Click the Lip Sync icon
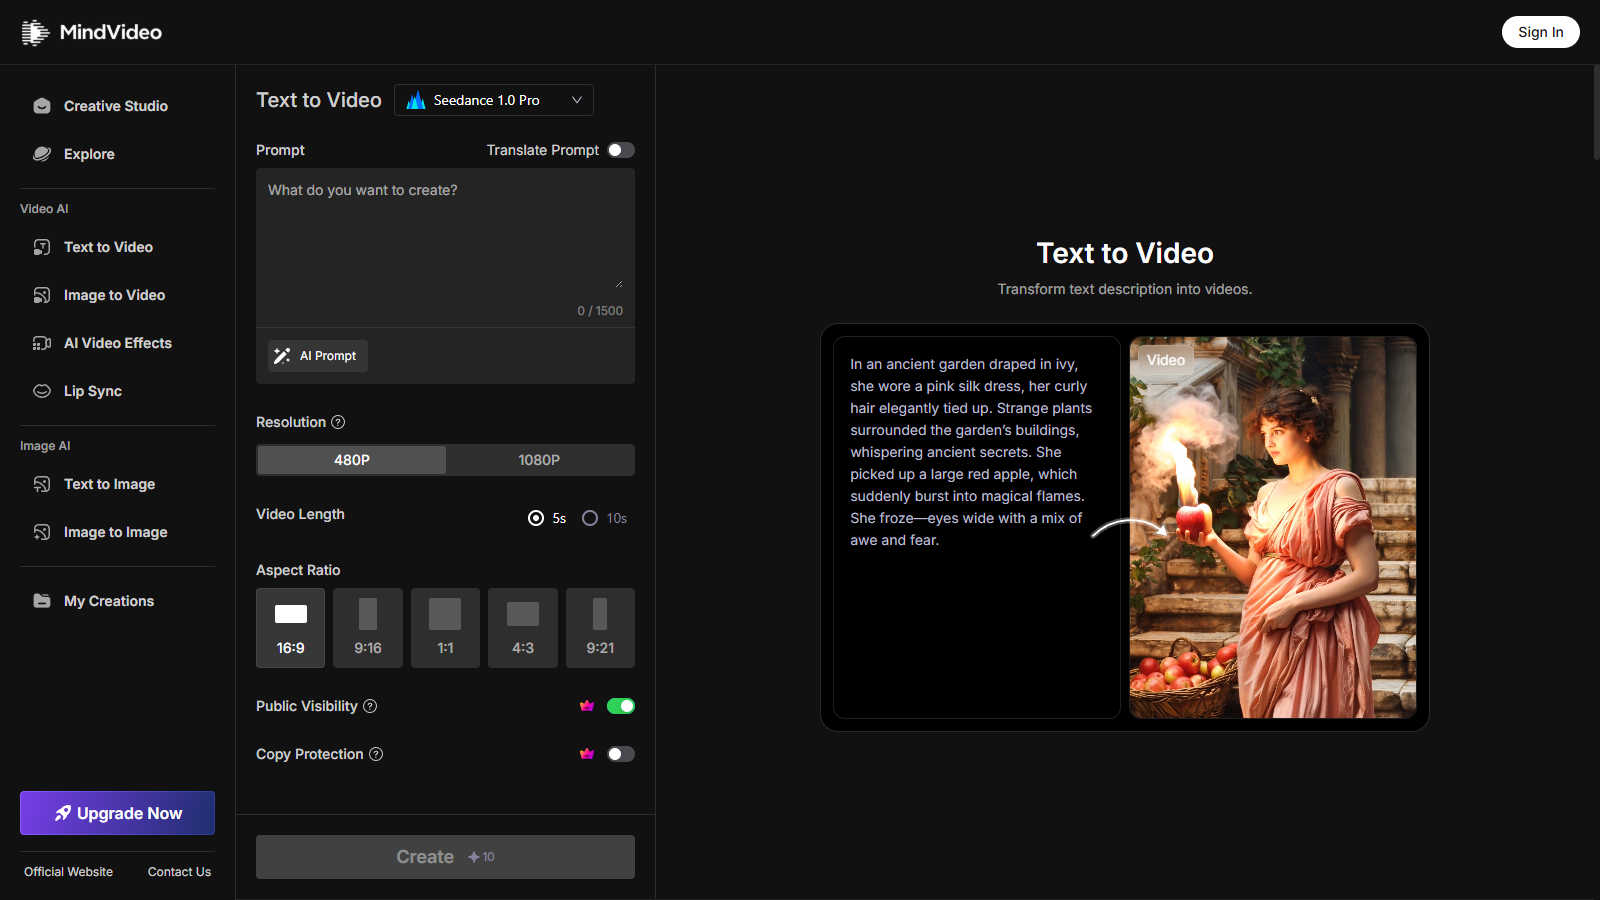This screenshot has width=1600, height=900. [x=42, y=391]
